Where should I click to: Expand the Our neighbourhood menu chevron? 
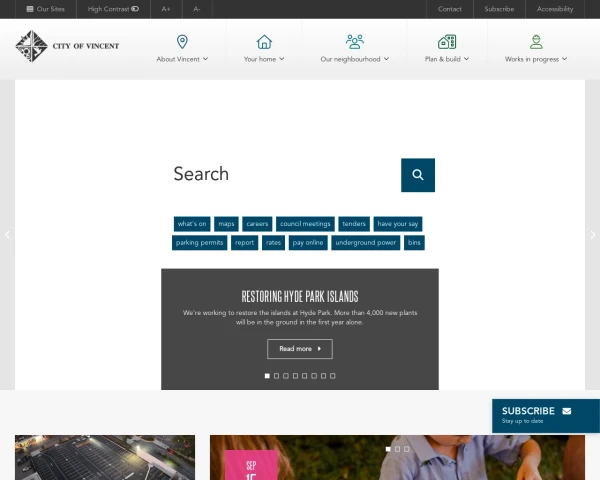[386, 59]
